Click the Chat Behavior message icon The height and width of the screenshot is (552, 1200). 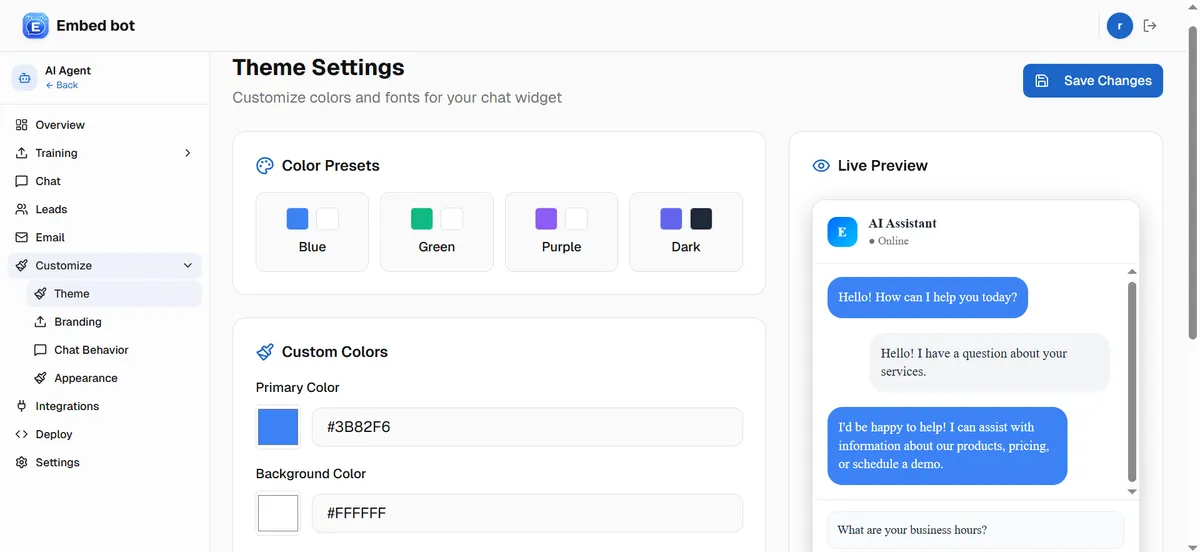(x=41, y=350)
